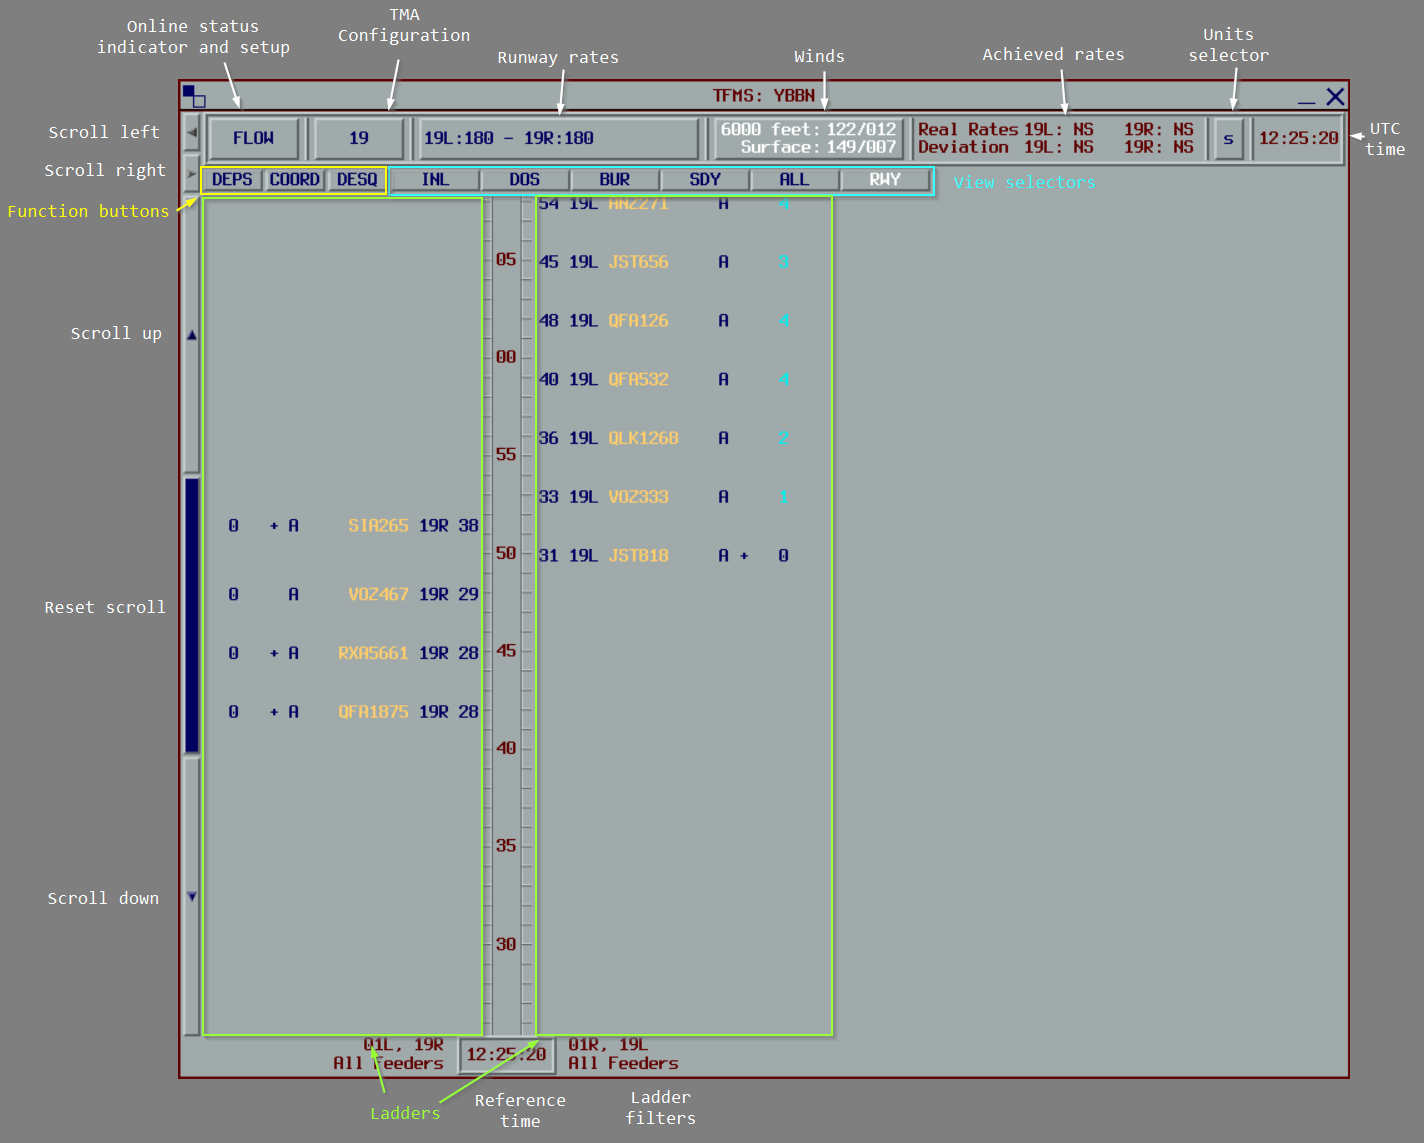The image size is (1424, 1143).
Task: Click the 55 minute mark on timeline
Action: [x=506, y=455]
